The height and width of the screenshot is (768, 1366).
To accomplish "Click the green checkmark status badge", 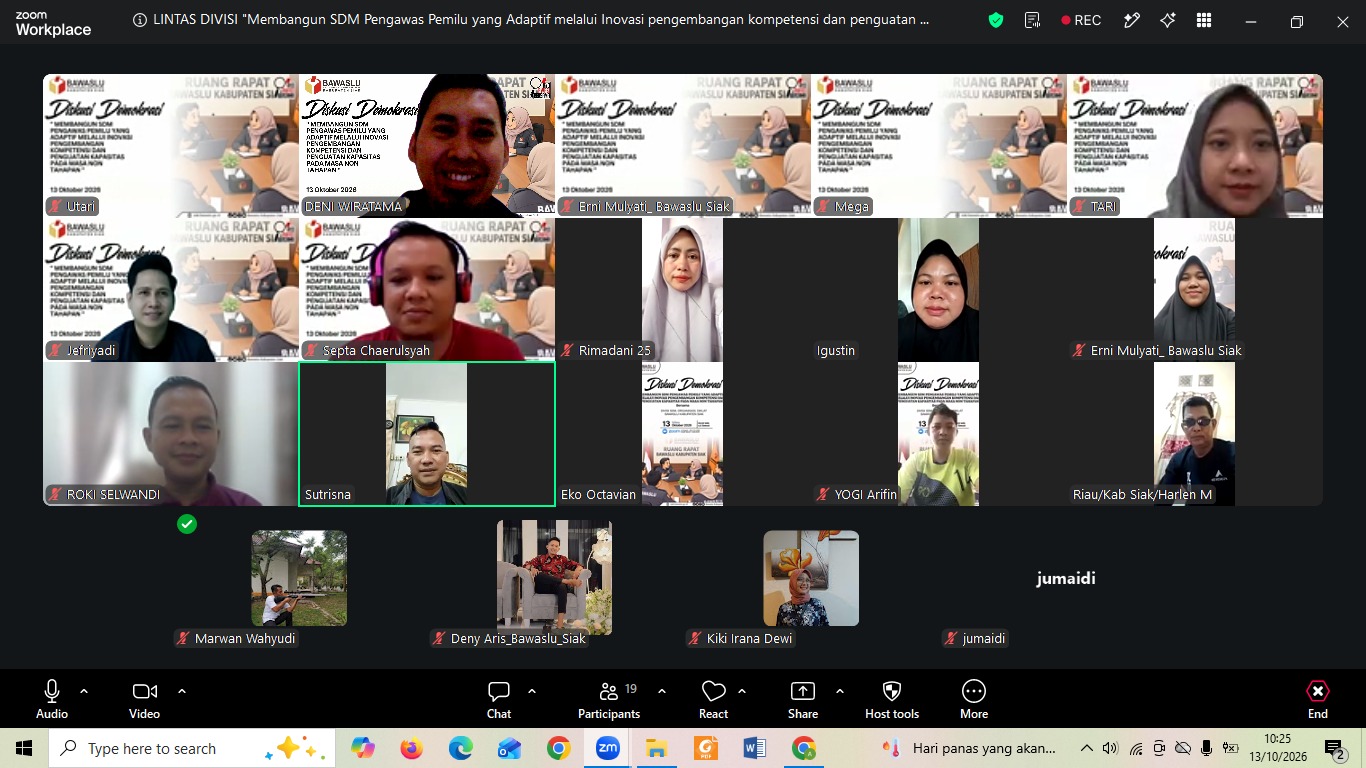I will click(186, 523).
